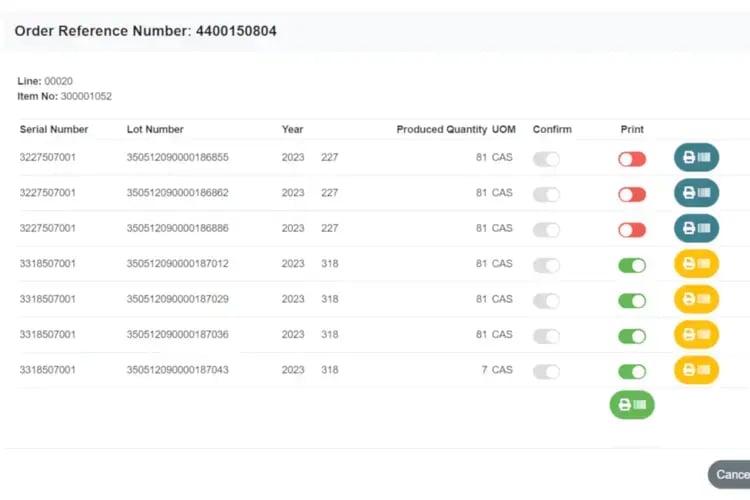The width and height of the screenshot is (750, 500).
Task: Click the Line 00020 text
Action: coord(45,81)
